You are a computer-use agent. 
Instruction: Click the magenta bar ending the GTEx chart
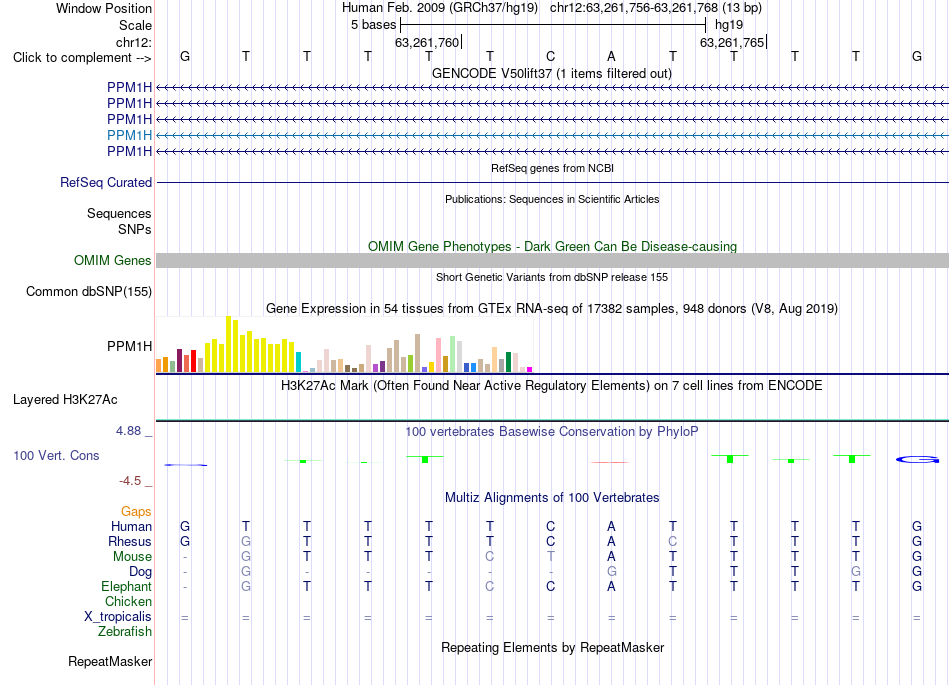530,369
